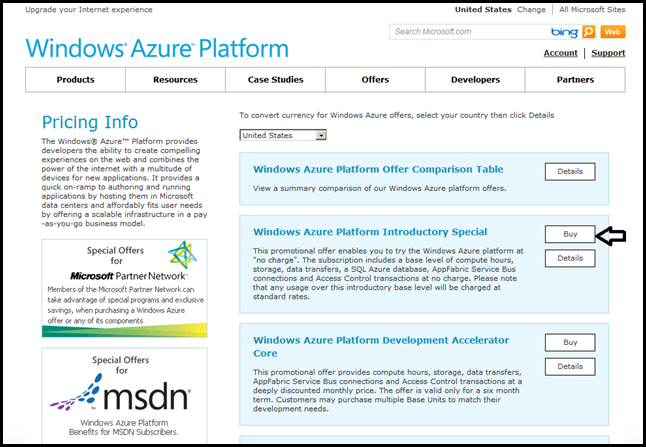
Task: Click the Microsoft Partner Network special offers banner text
Action: pos(125,305)
